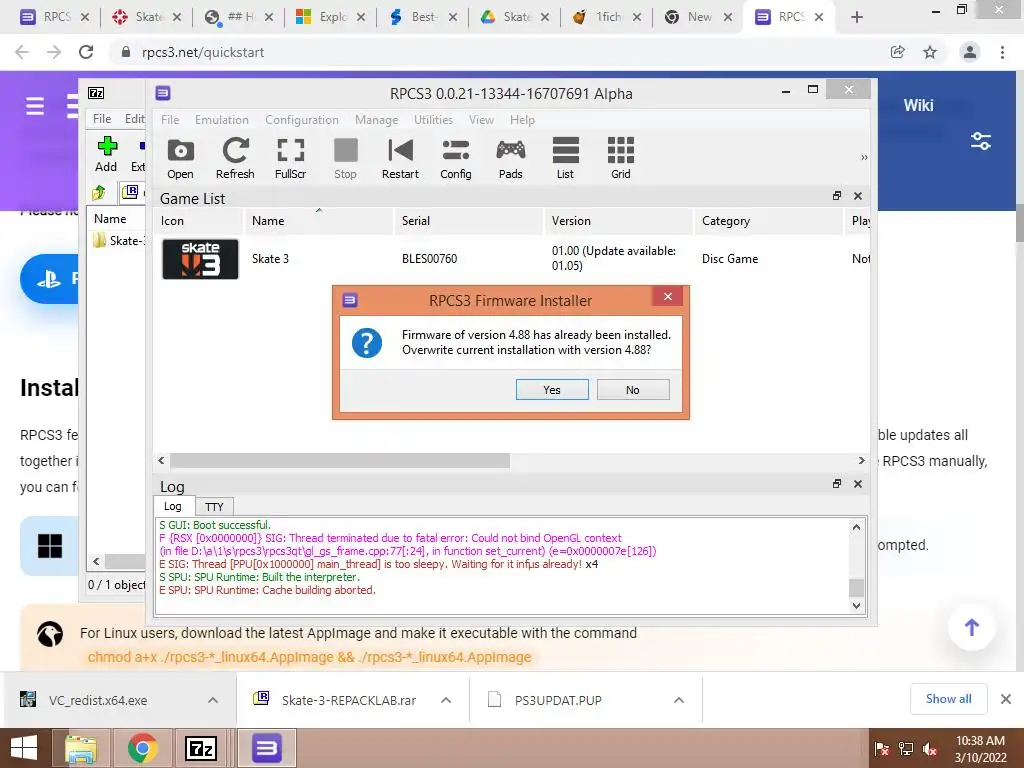The height and width of the screenshot is (768, 1024).
Task: Open File Explorer from the taskbar
Action: [x=81, y=748]
